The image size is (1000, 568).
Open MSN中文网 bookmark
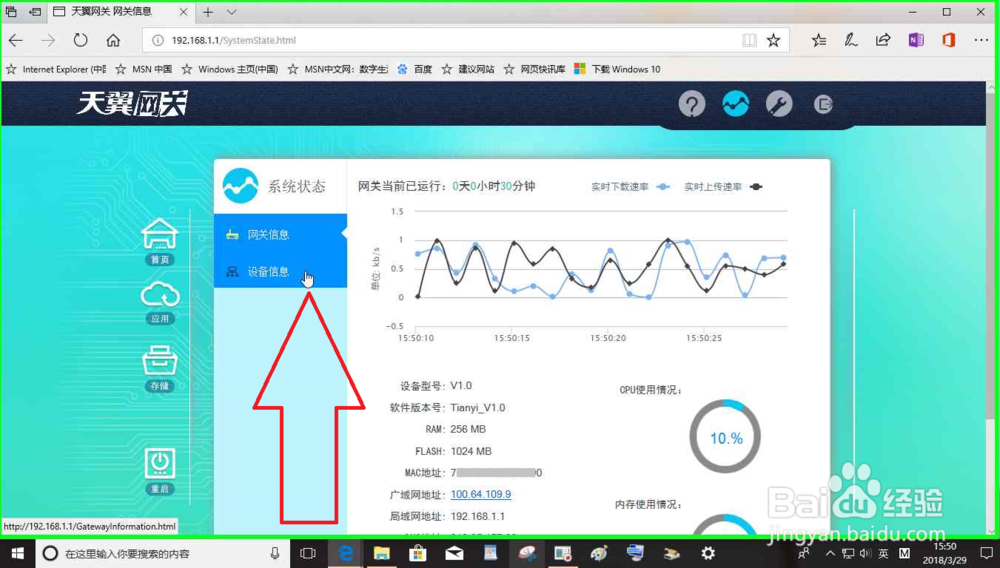point(338,69)
